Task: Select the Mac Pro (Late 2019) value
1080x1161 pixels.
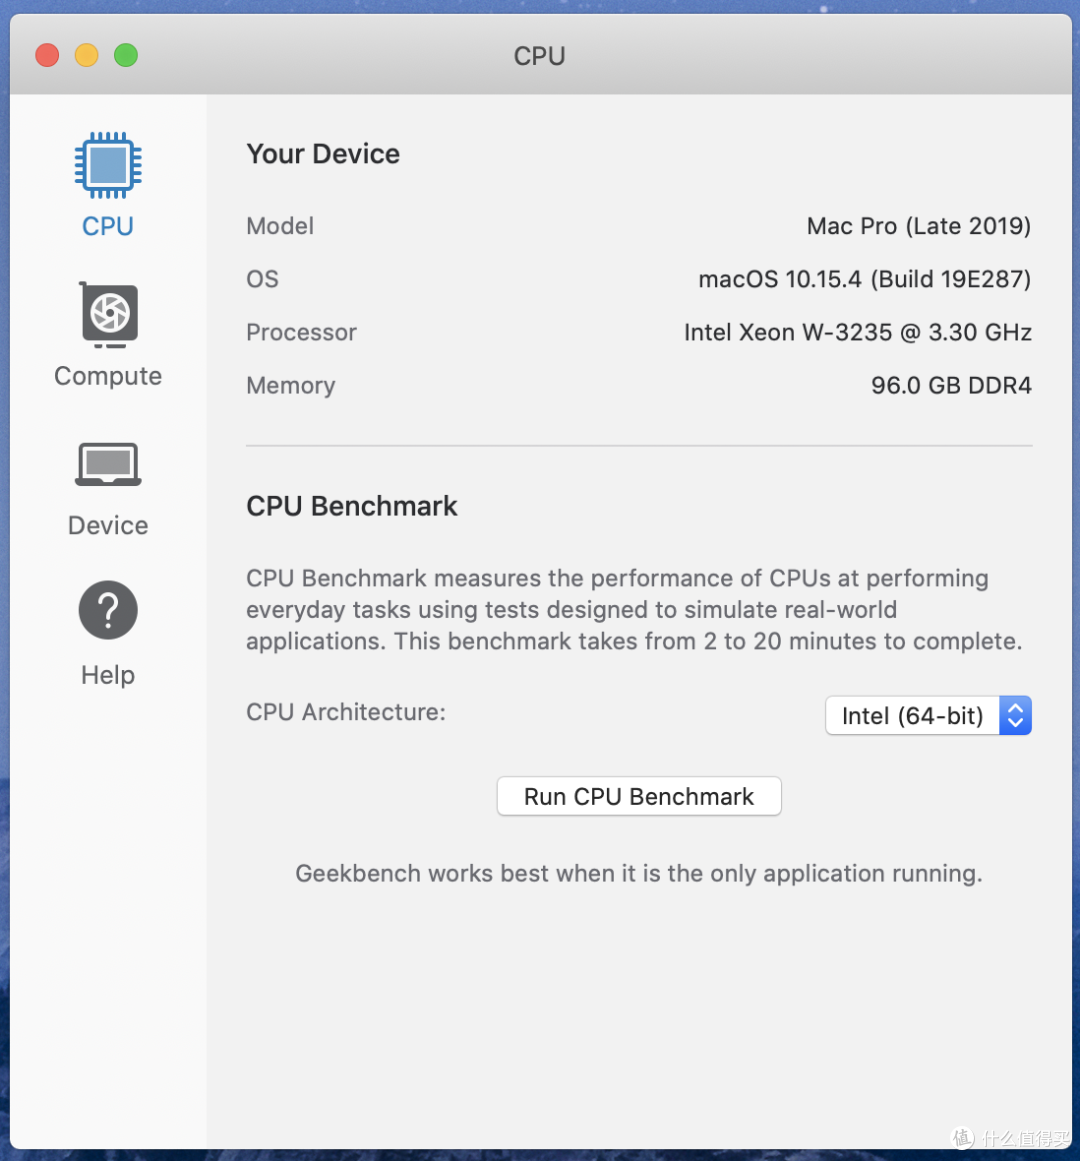Action: (919, 226)
